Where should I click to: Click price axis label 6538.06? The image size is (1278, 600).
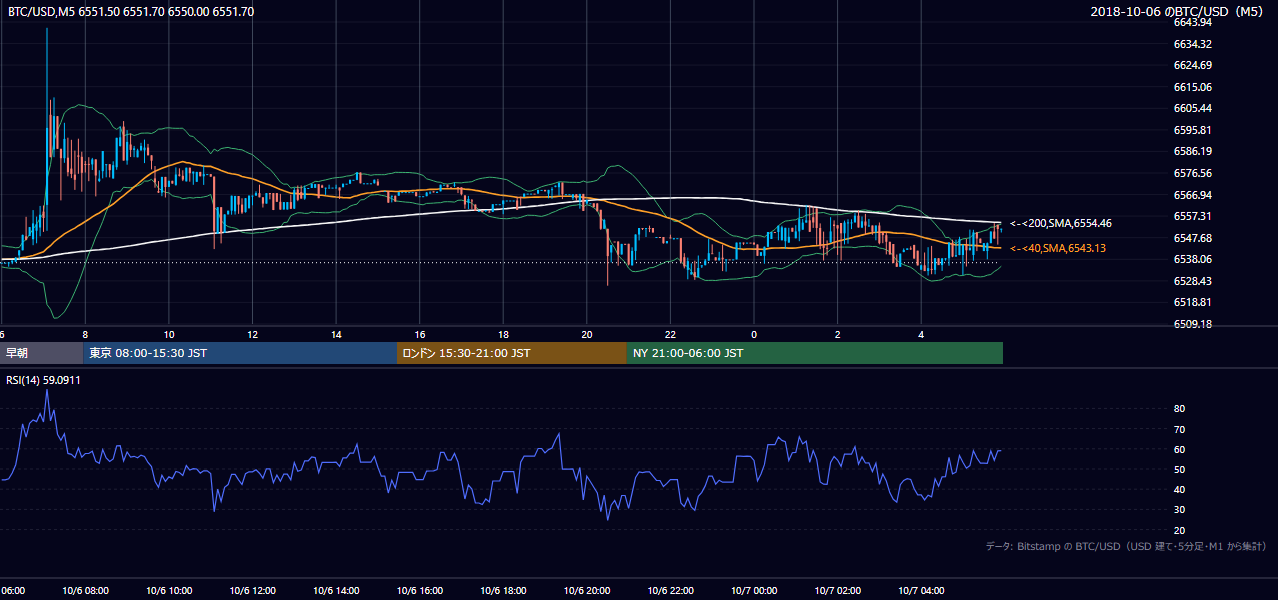(1193, 259)
